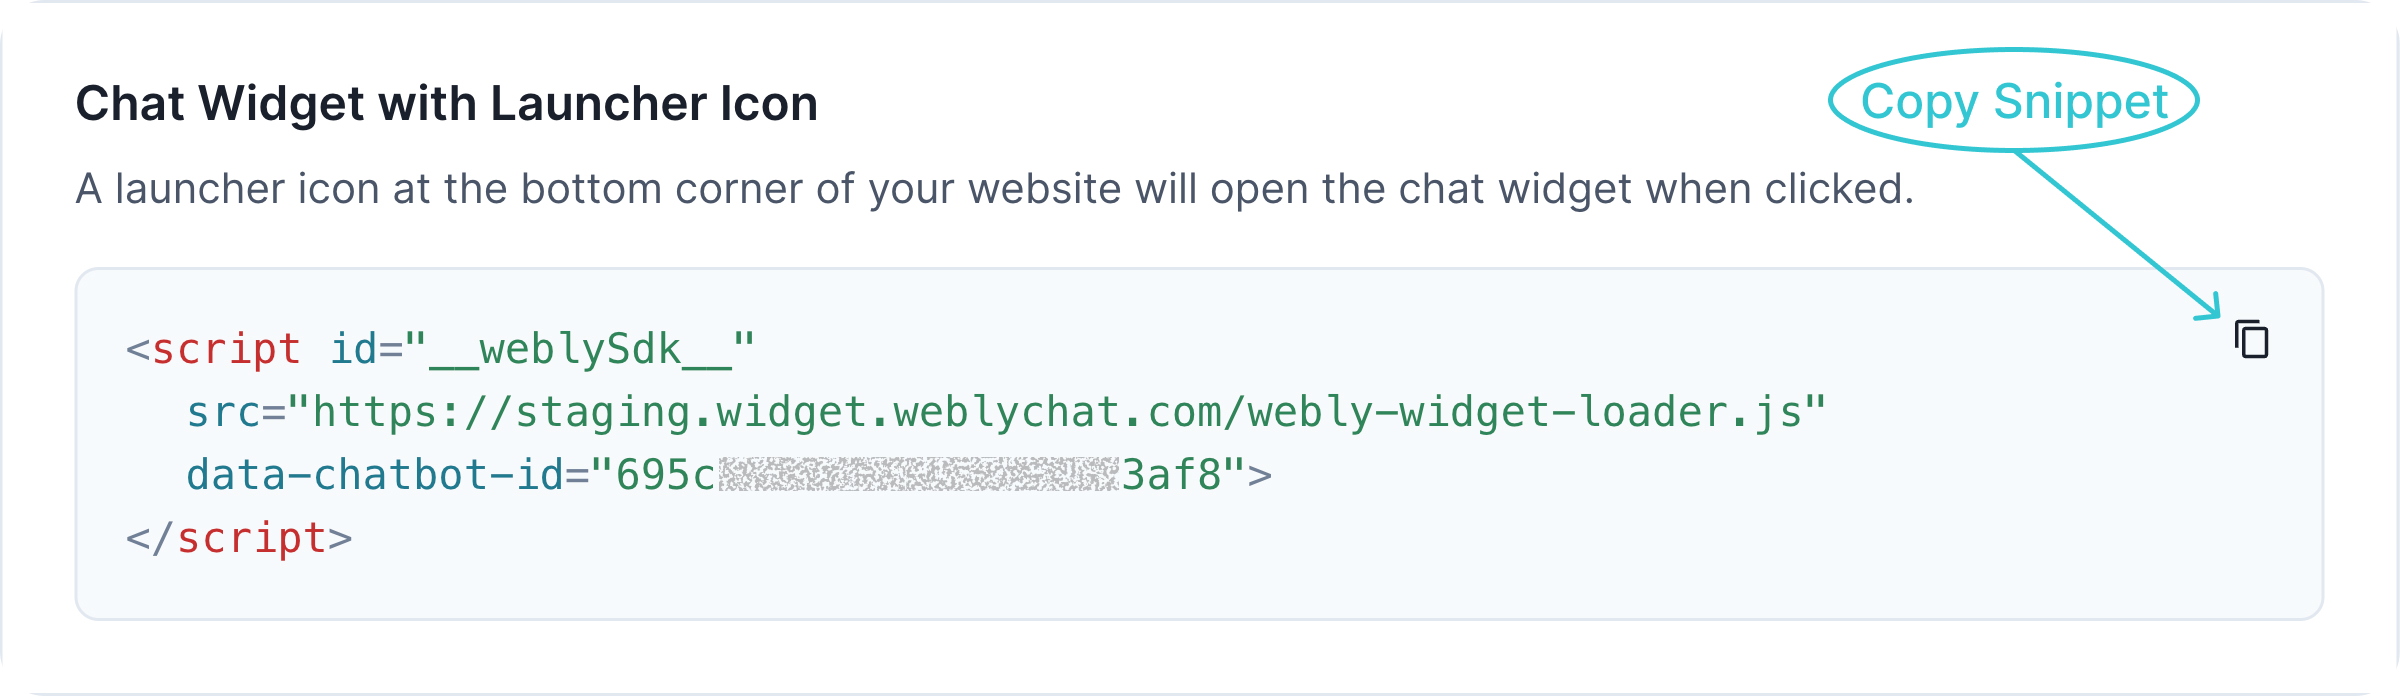This screenshot has width=2400, height=696.
Task: Click the blurred chatbot ID section
Action: pos(918,475)
